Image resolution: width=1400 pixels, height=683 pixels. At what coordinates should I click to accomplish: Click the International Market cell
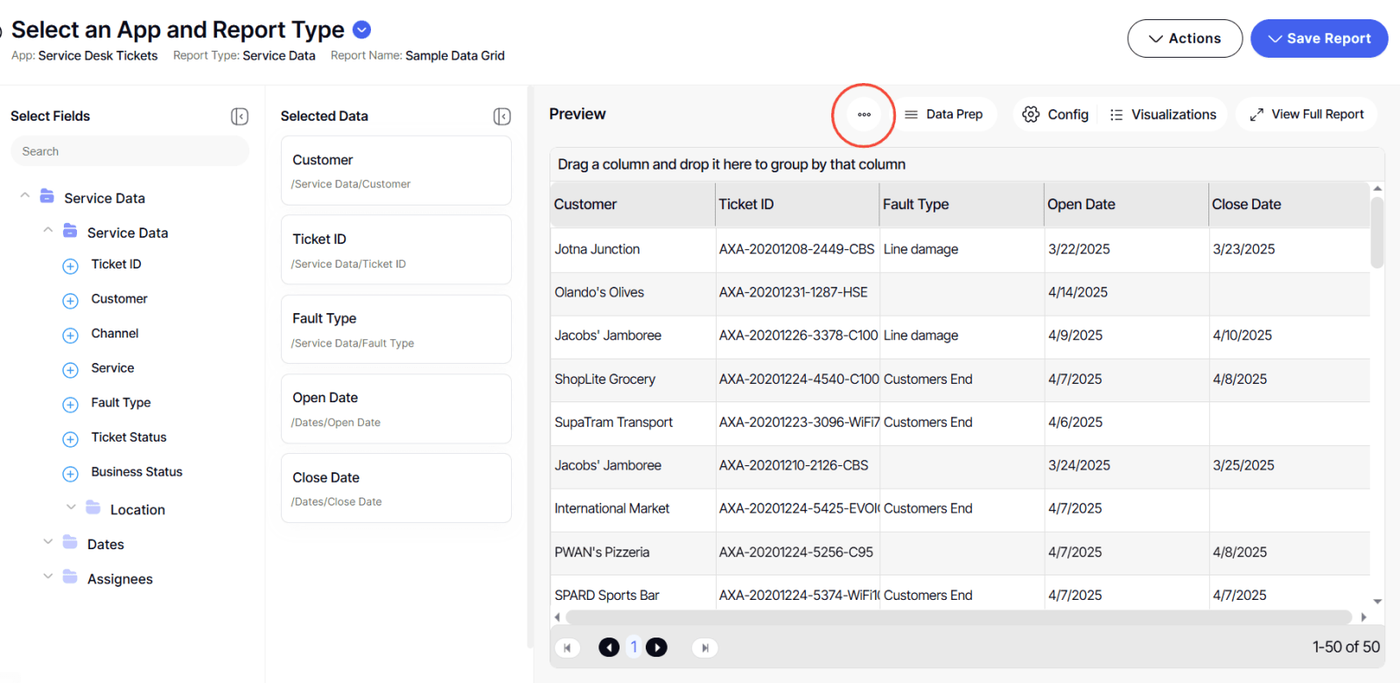pos(632,508)
